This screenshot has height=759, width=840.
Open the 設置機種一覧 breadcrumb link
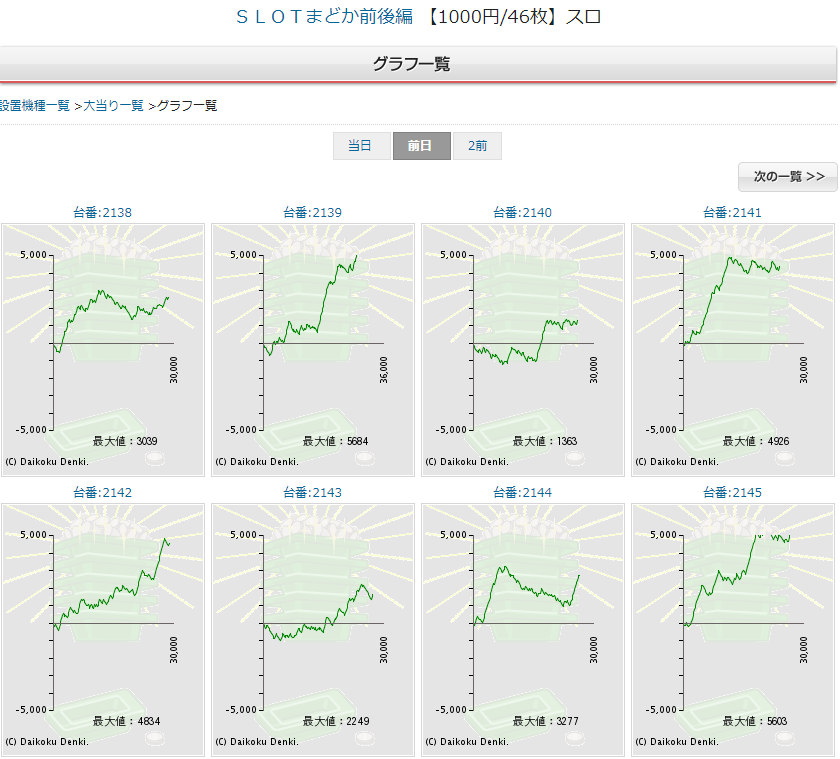tap(35, 105)
